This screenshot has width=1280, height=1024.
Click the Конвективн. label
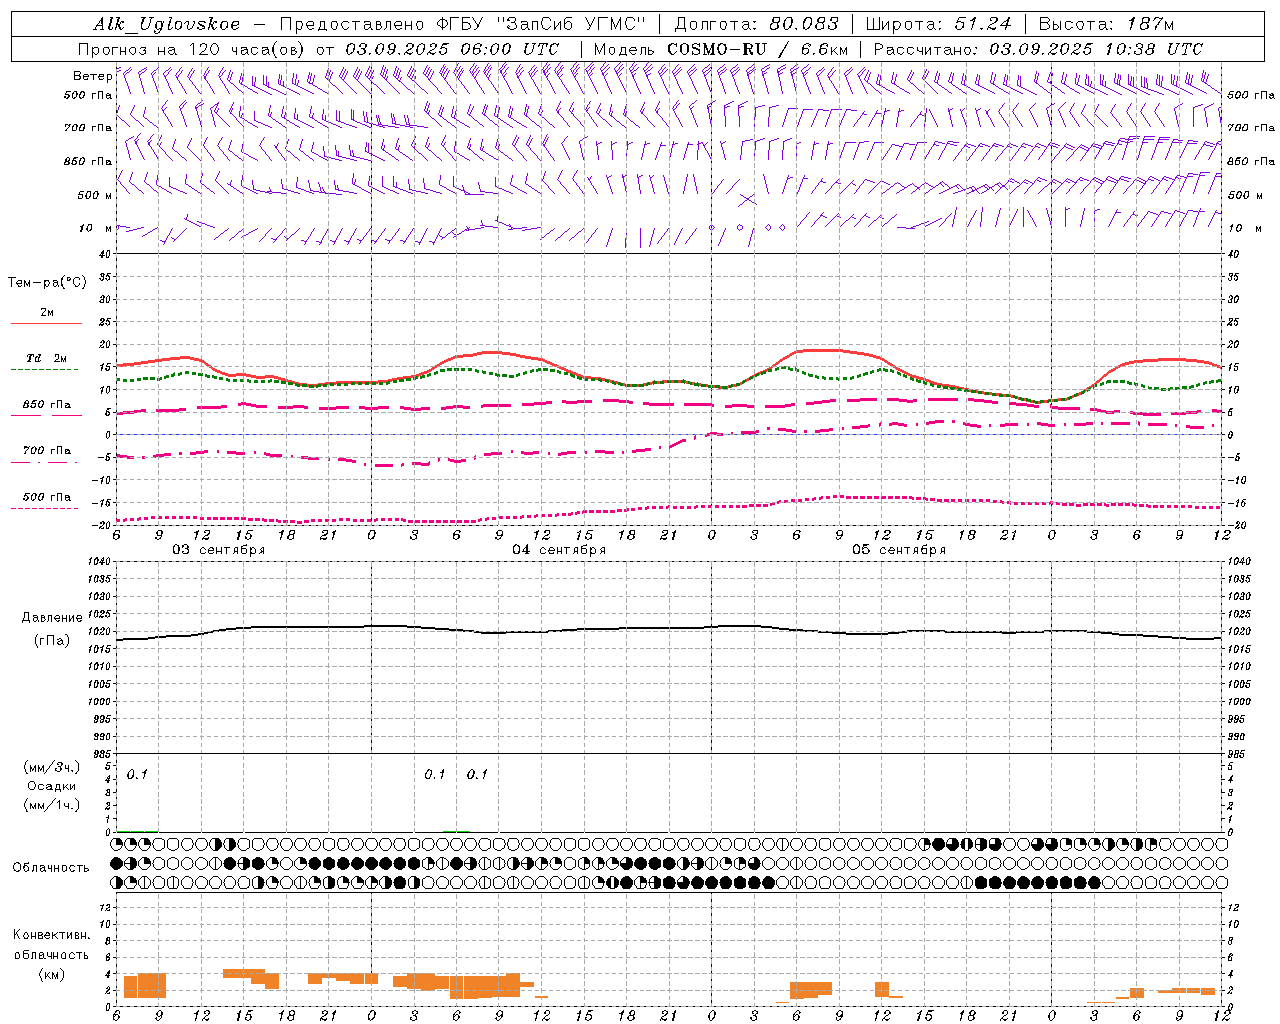point(52,935)
